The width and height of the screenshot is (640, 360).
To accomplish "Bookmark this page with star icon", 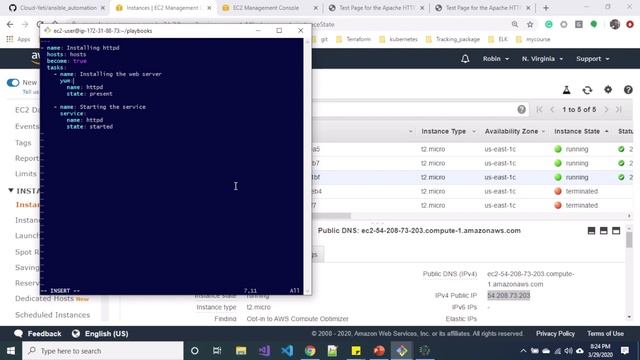I will [530, 24].
